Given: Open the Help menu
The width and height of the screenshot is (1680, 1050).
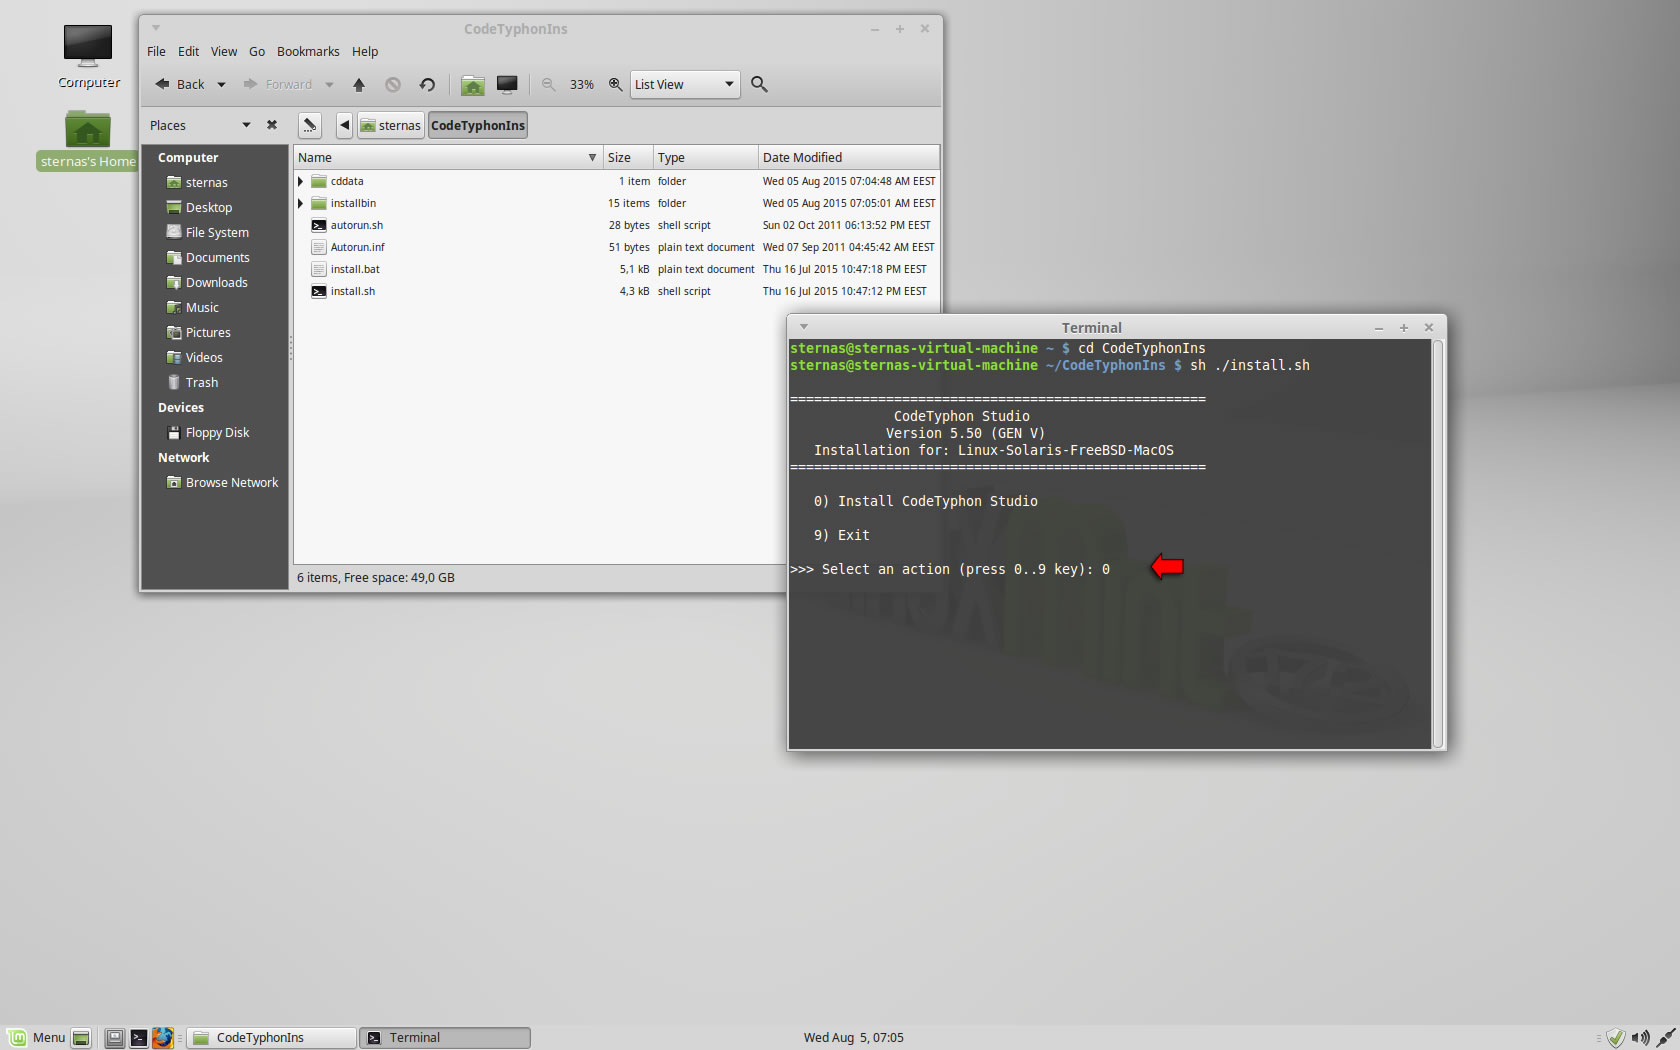Looking at the screenshot, I should point(365,51).
